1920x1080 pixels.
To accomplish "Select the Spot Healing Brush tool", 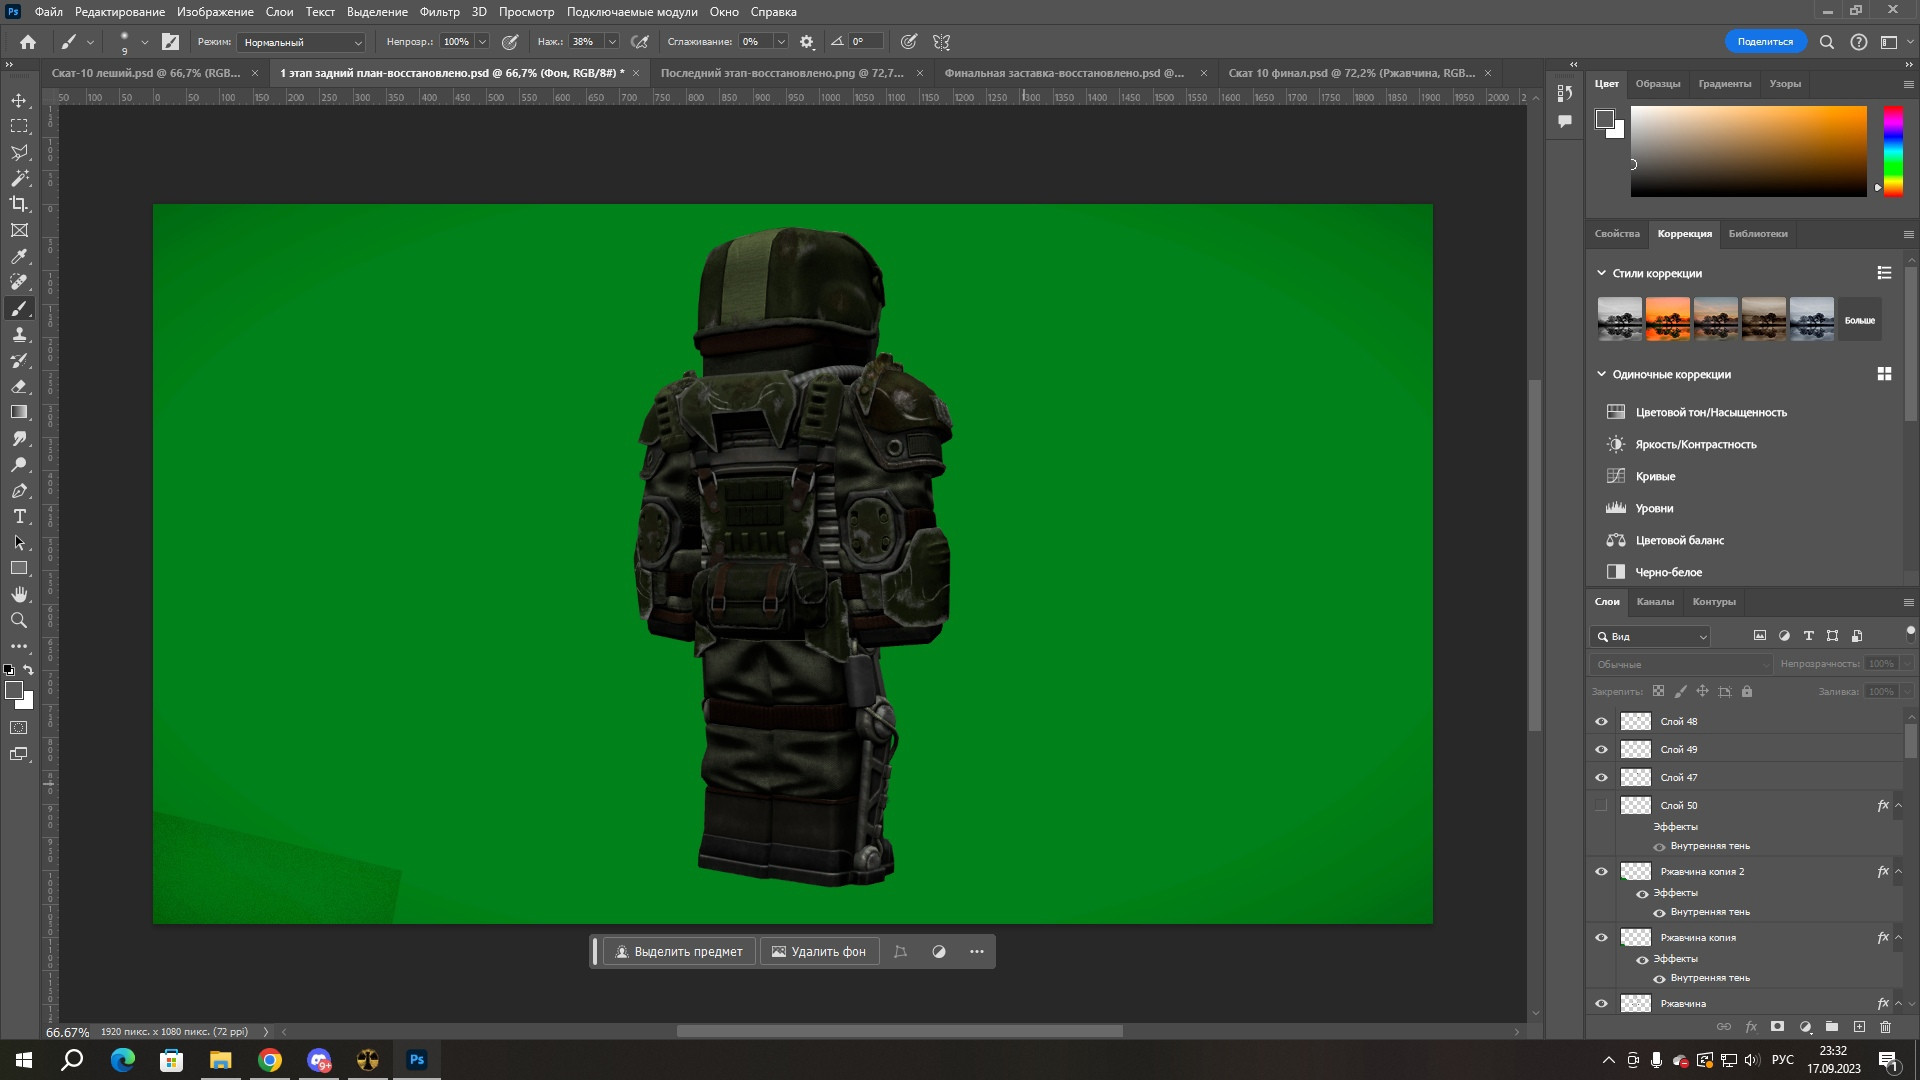I will point(19,283).
